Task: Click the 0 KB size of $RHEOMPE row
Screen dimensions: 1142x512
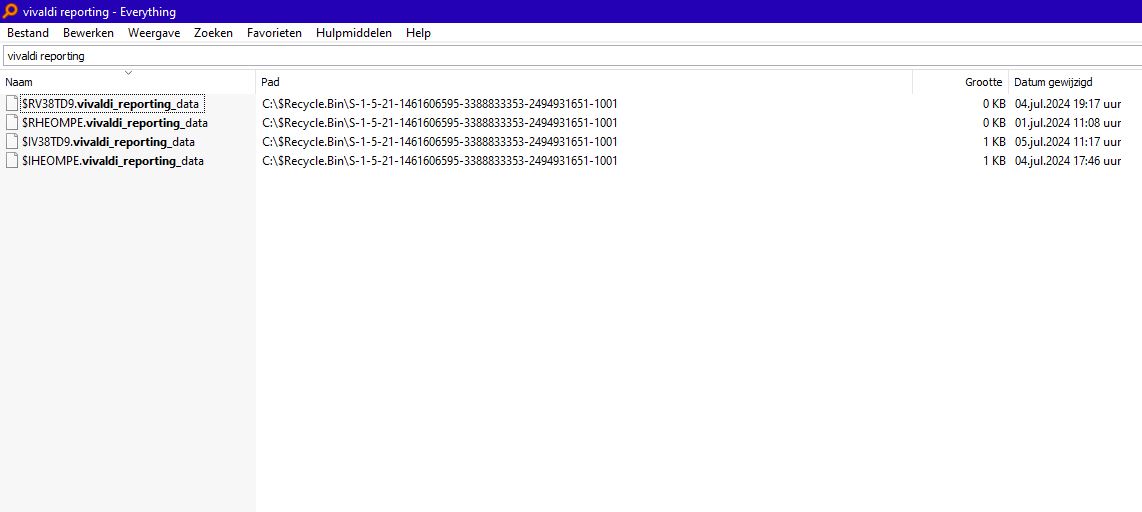Action: point(993,122)
